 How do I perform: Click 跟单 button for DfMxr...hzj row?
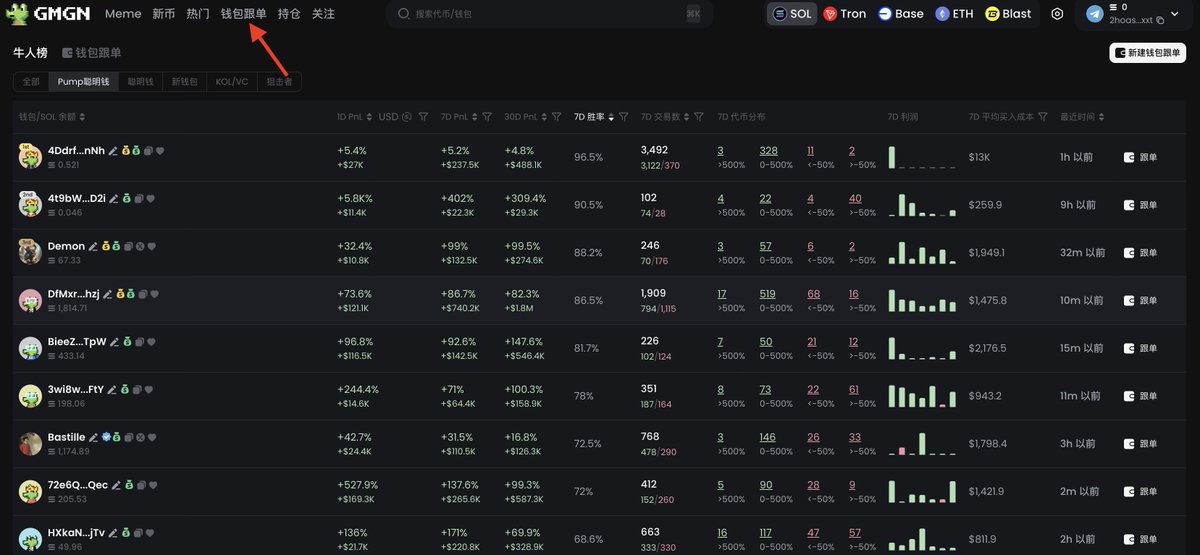point(1140,300)
